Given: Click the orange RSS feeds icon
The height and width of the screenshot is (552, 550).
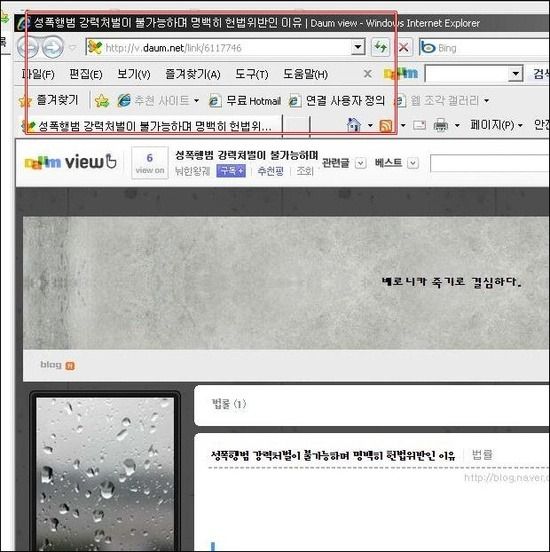Looking at the screenshot, I should (x=386, y=125).
